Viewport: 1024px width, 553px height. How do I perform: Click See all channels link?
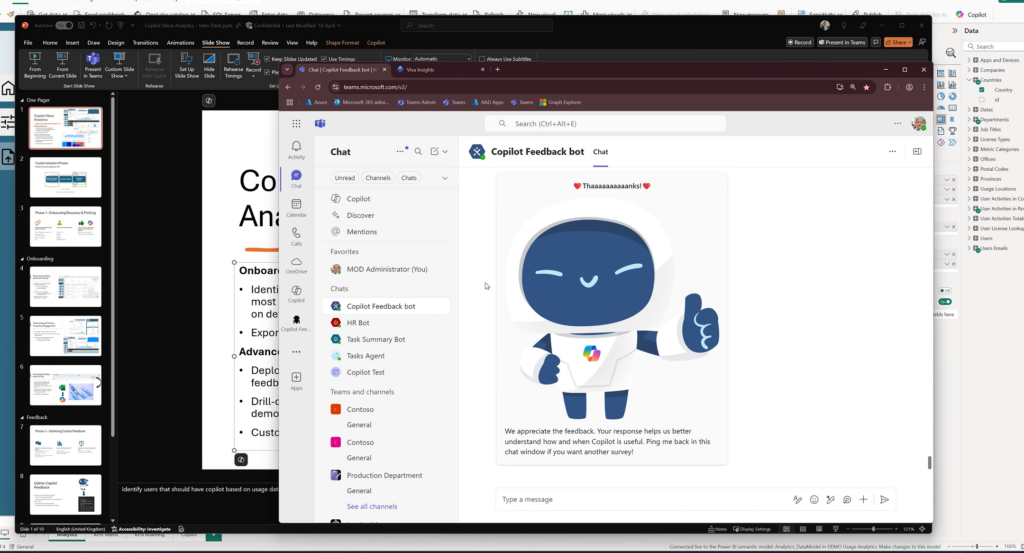click(x=372, y=507)
